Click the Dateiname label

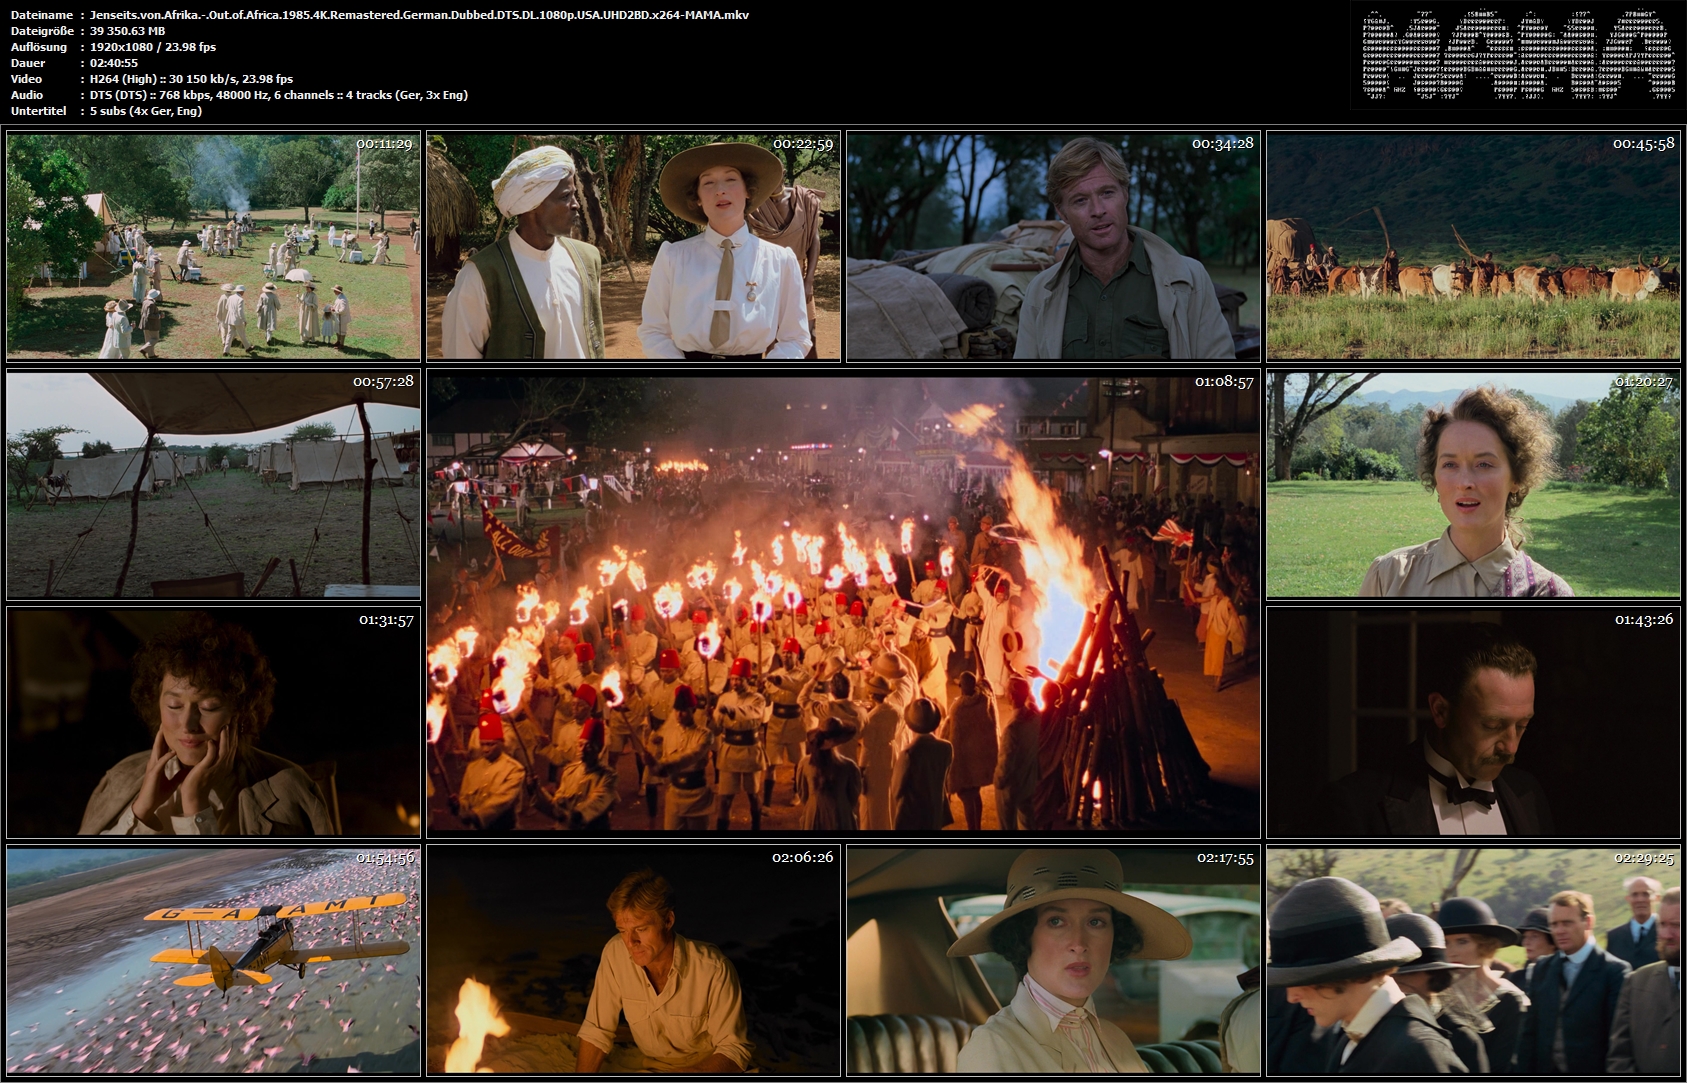click(41, 15)
